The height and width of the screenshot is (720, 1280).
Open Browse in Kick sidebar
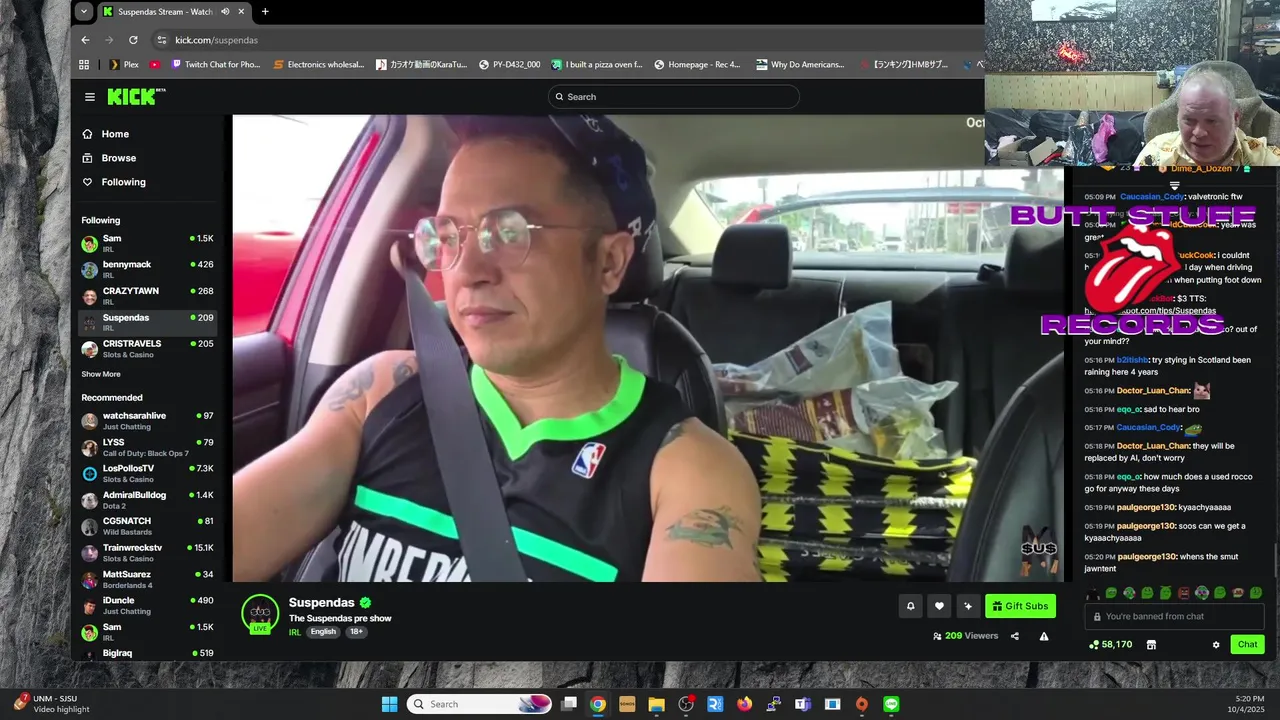109,158
